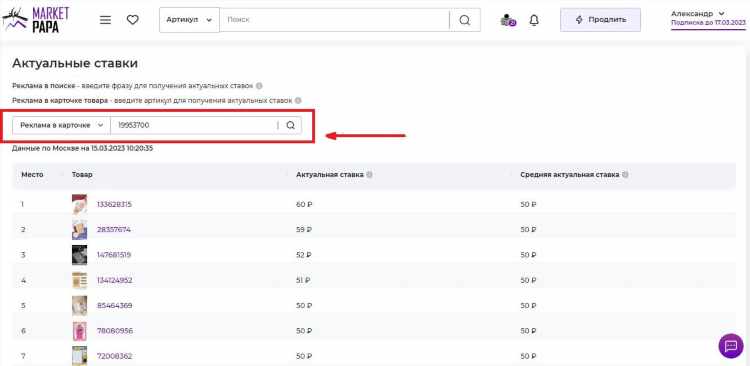Expand the Реклама в карточке dropdown
This screenshot has width=750, height=366.
tap(61, 125)
